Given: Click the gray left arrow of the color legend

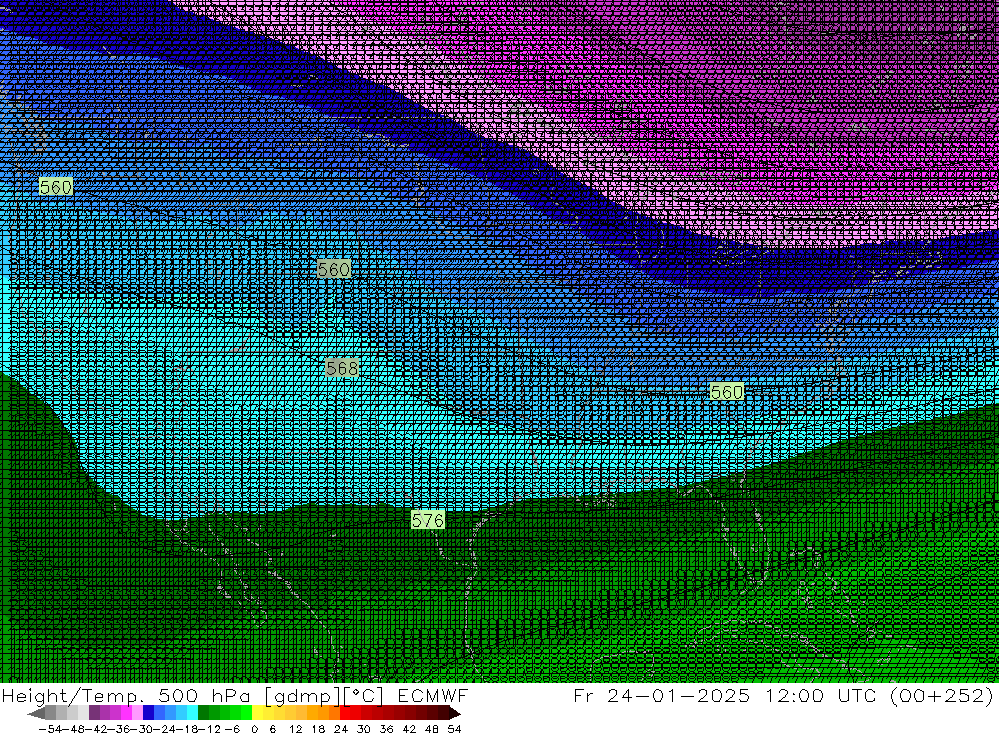Looking at the screenshot, I should tap(36, 714).
